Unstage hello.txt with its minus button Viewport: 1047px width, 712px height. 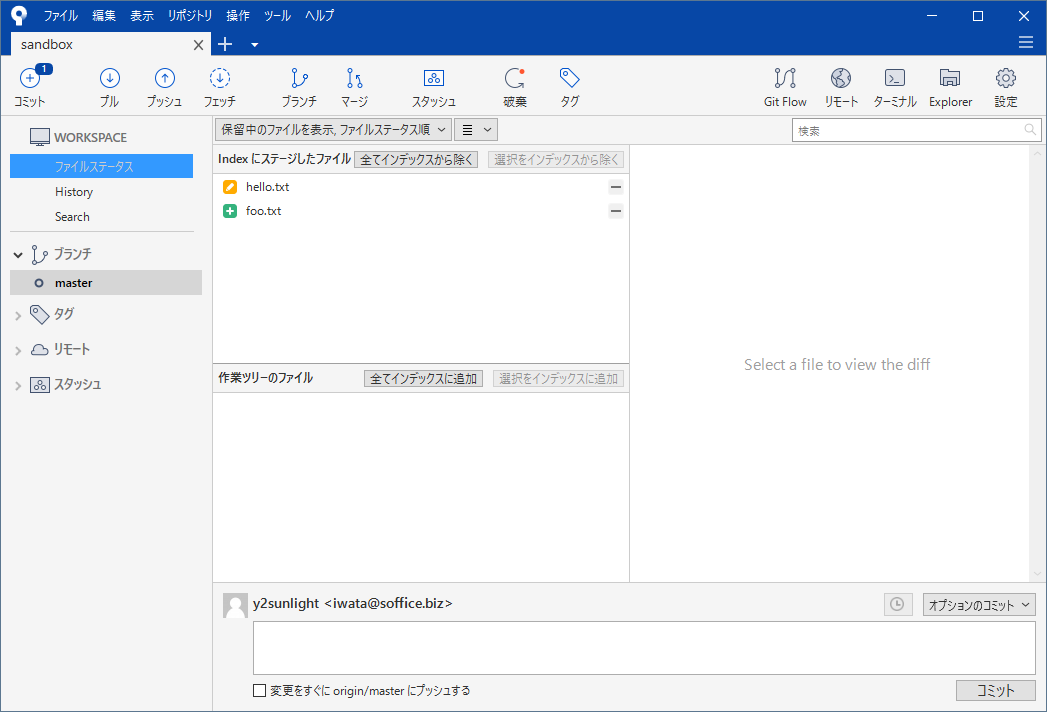[x=616, y=187]
